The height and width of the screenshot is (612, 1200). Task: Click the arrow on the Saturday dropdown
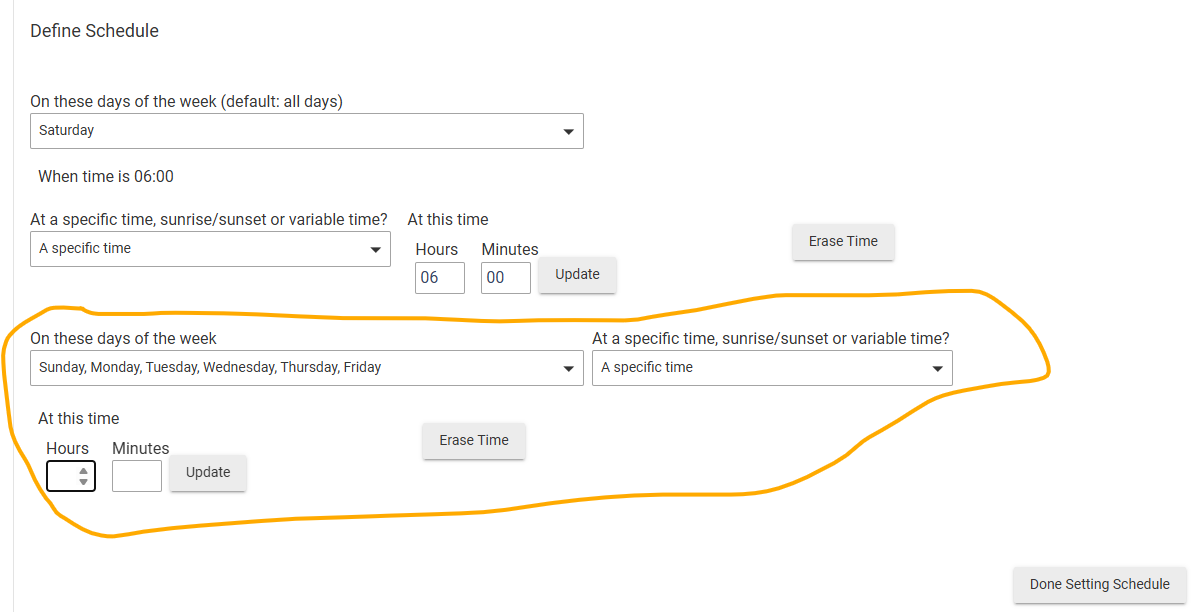(x=568, y=132)
